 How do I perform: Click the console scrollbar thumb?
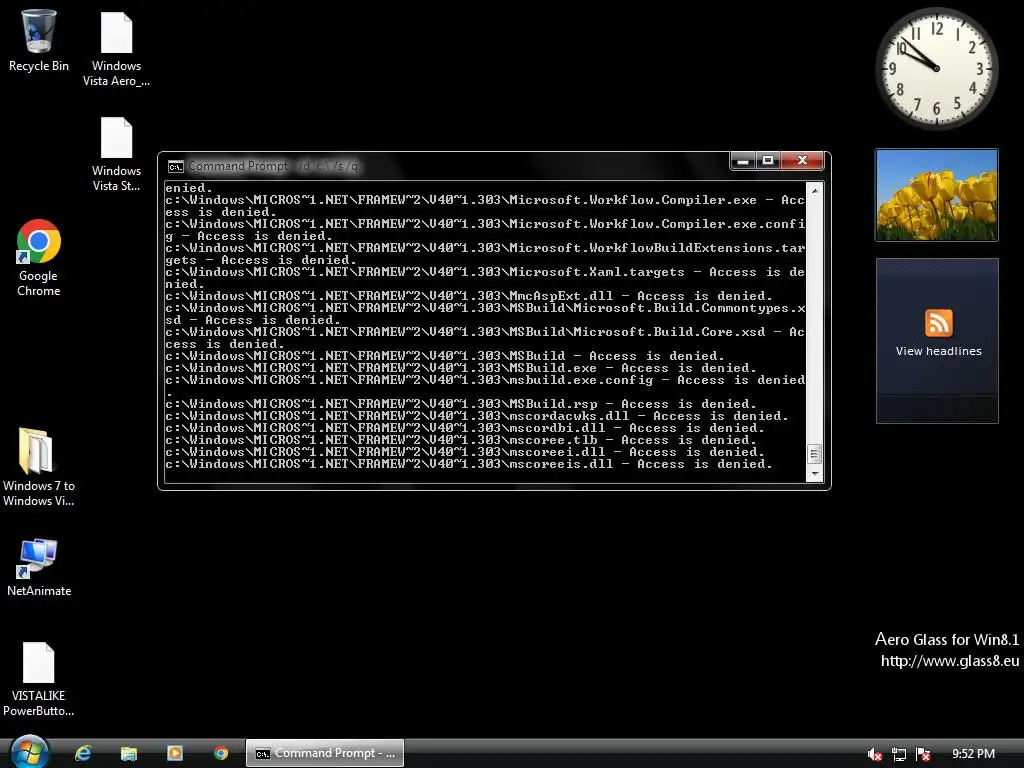(814, 453)
